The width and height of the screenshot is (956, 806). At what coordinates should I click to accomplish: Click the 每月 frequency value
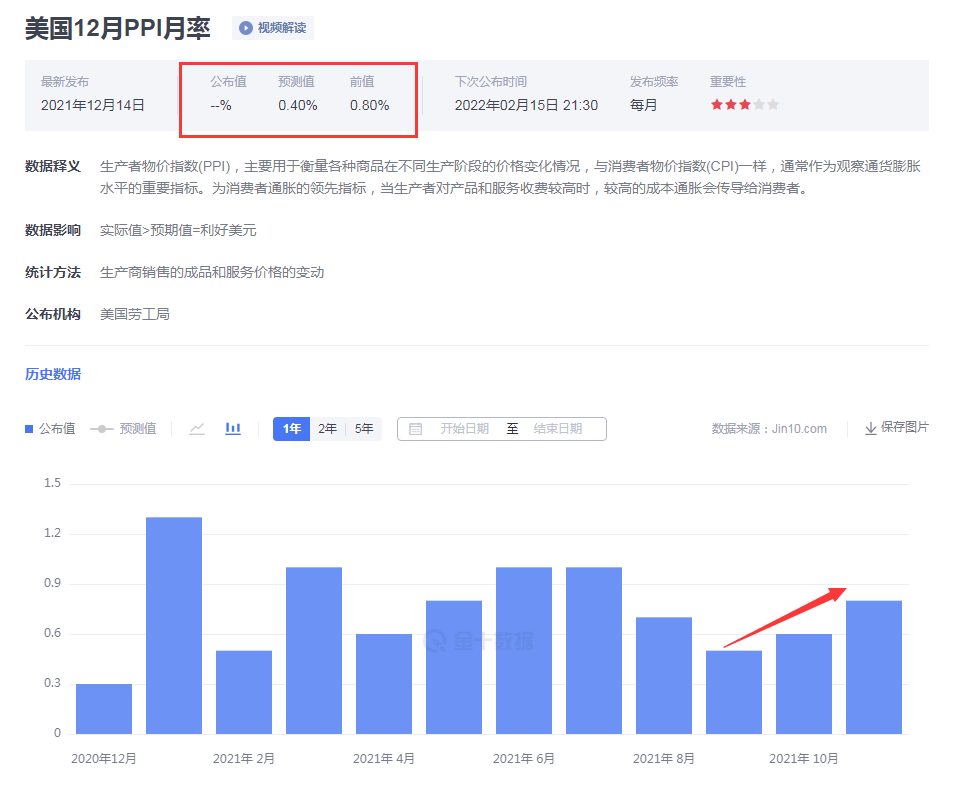pos(643,105)
